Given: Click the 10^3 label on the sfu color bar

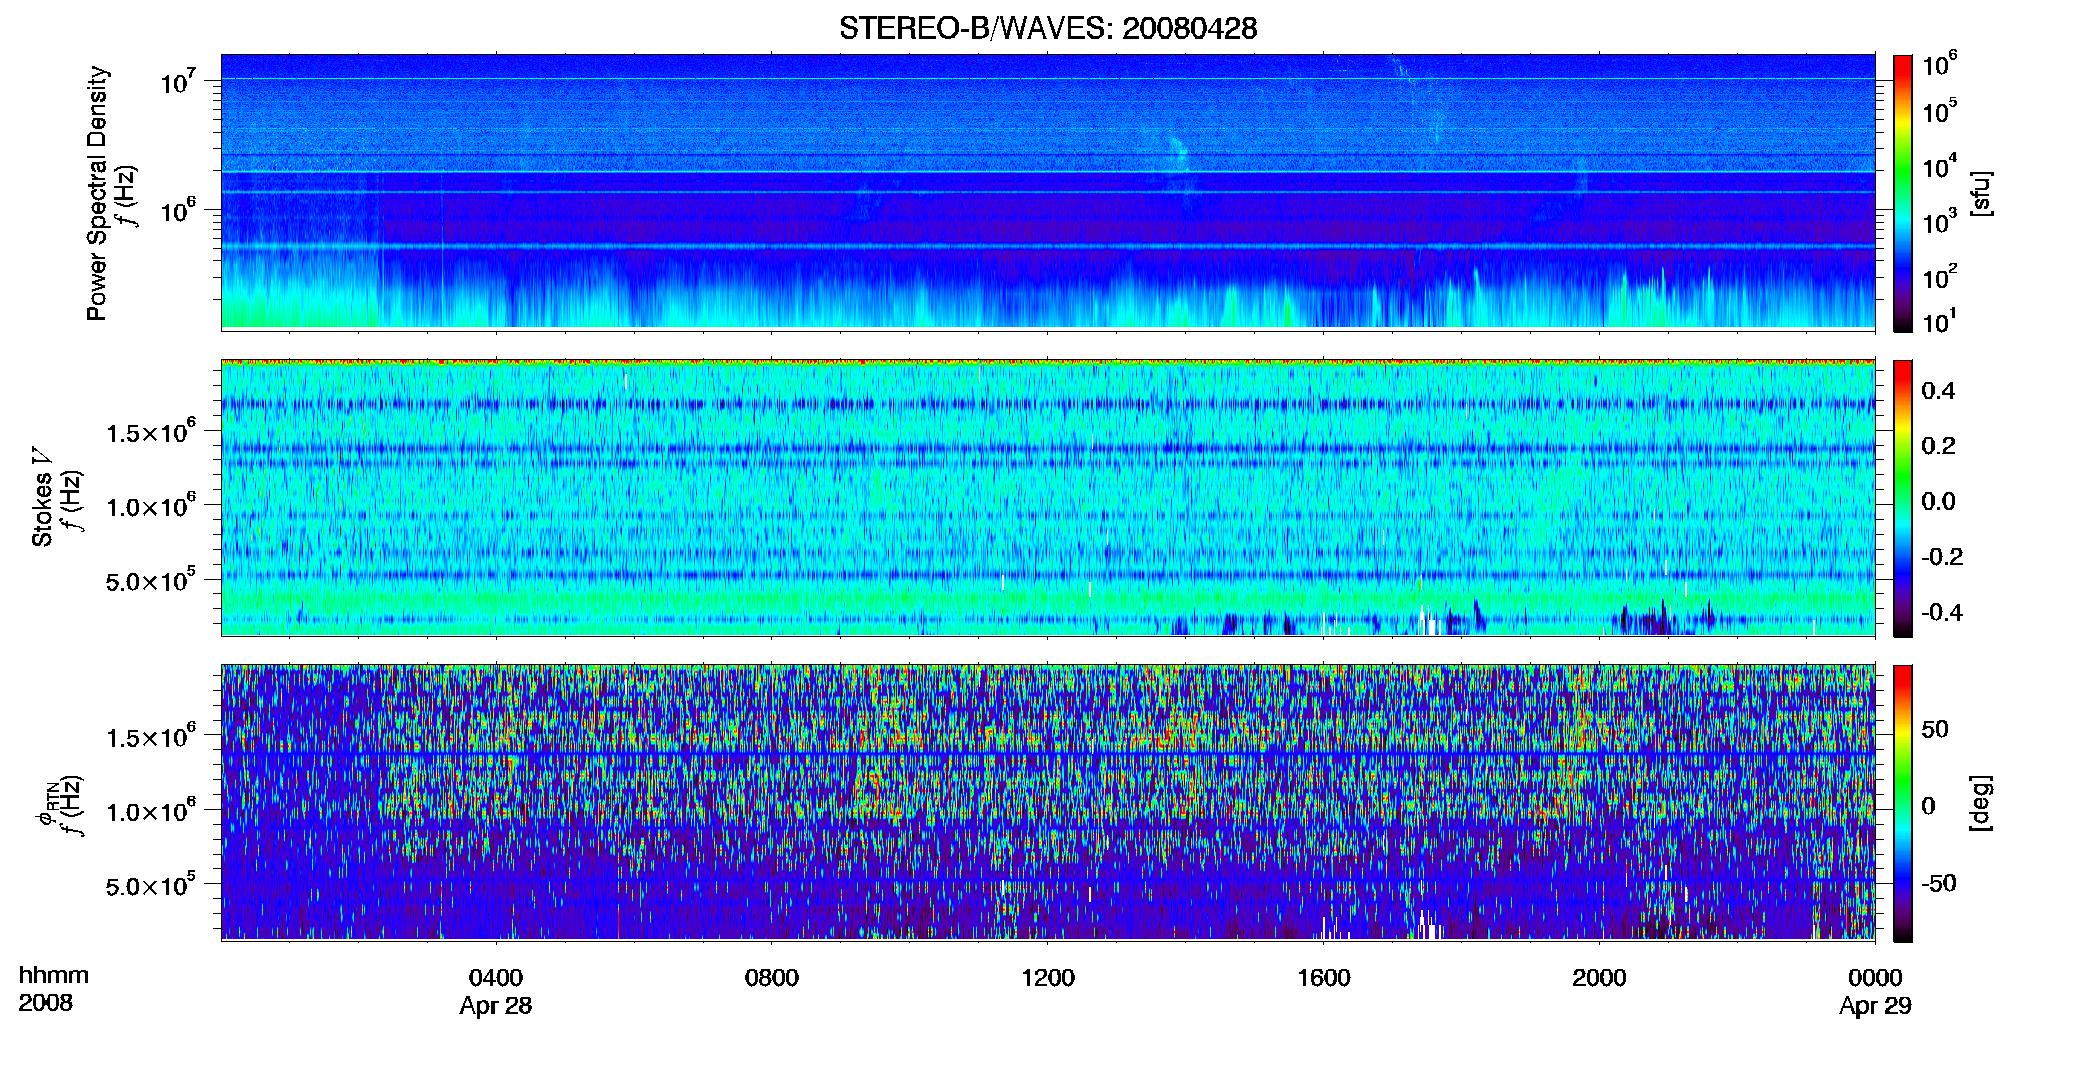Looking at the screenshot, I should click(x=1939, y=221).
